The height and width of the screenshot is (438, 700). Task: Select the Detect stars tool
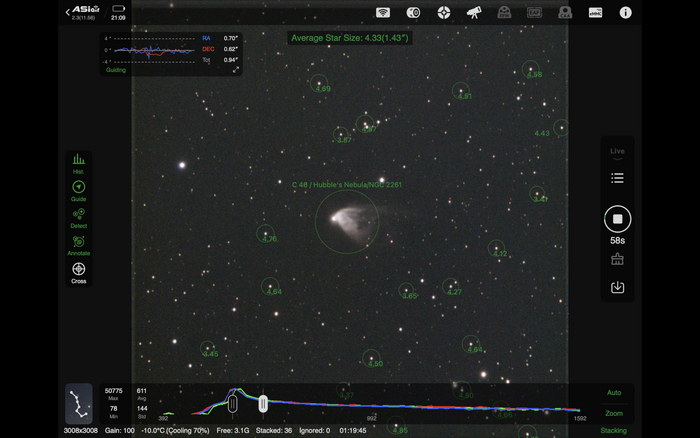tap(78, 217)
